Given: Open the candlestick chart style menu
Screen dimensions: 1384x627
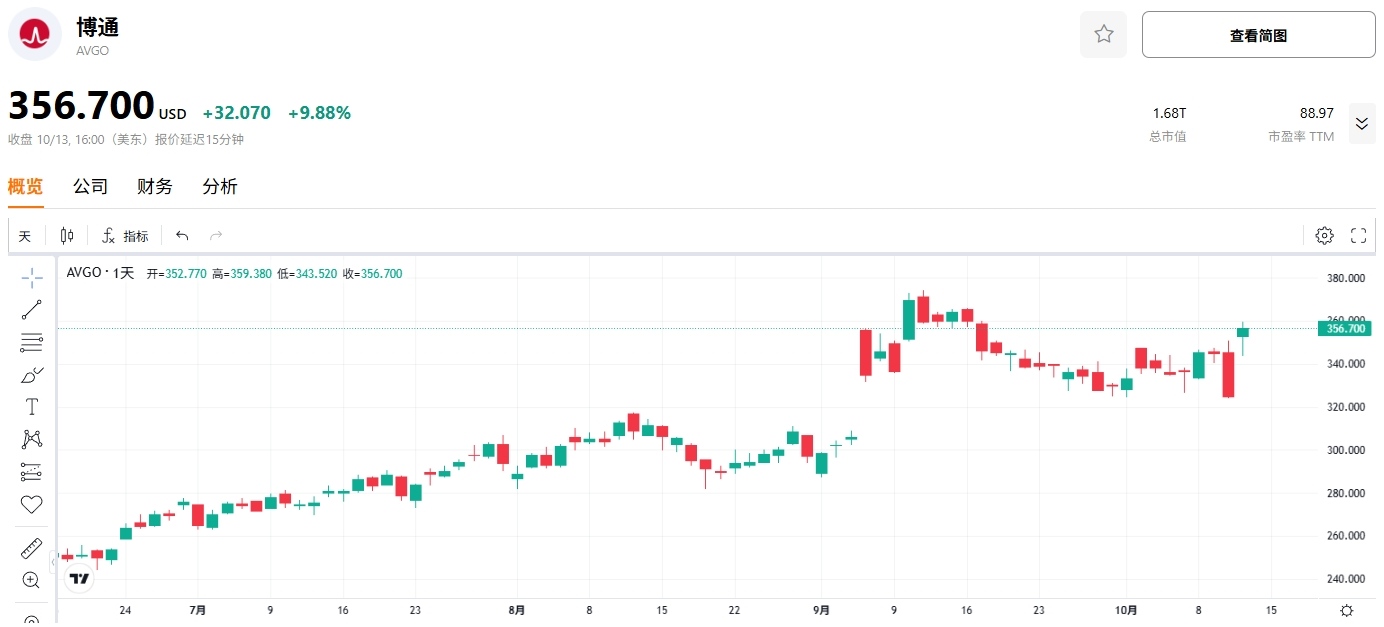Looking at the screenshot, I should (67, 236).
